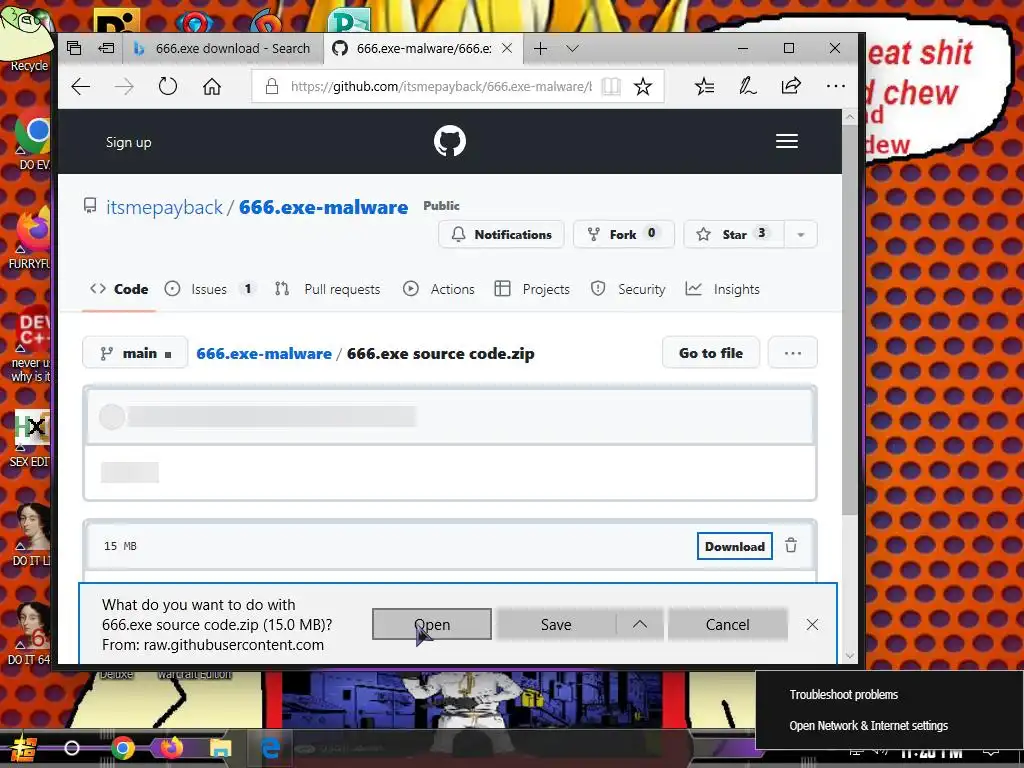The height and width of the screenshot is (768, 1024).
Task: Star the repository
Action: point(733,234)
